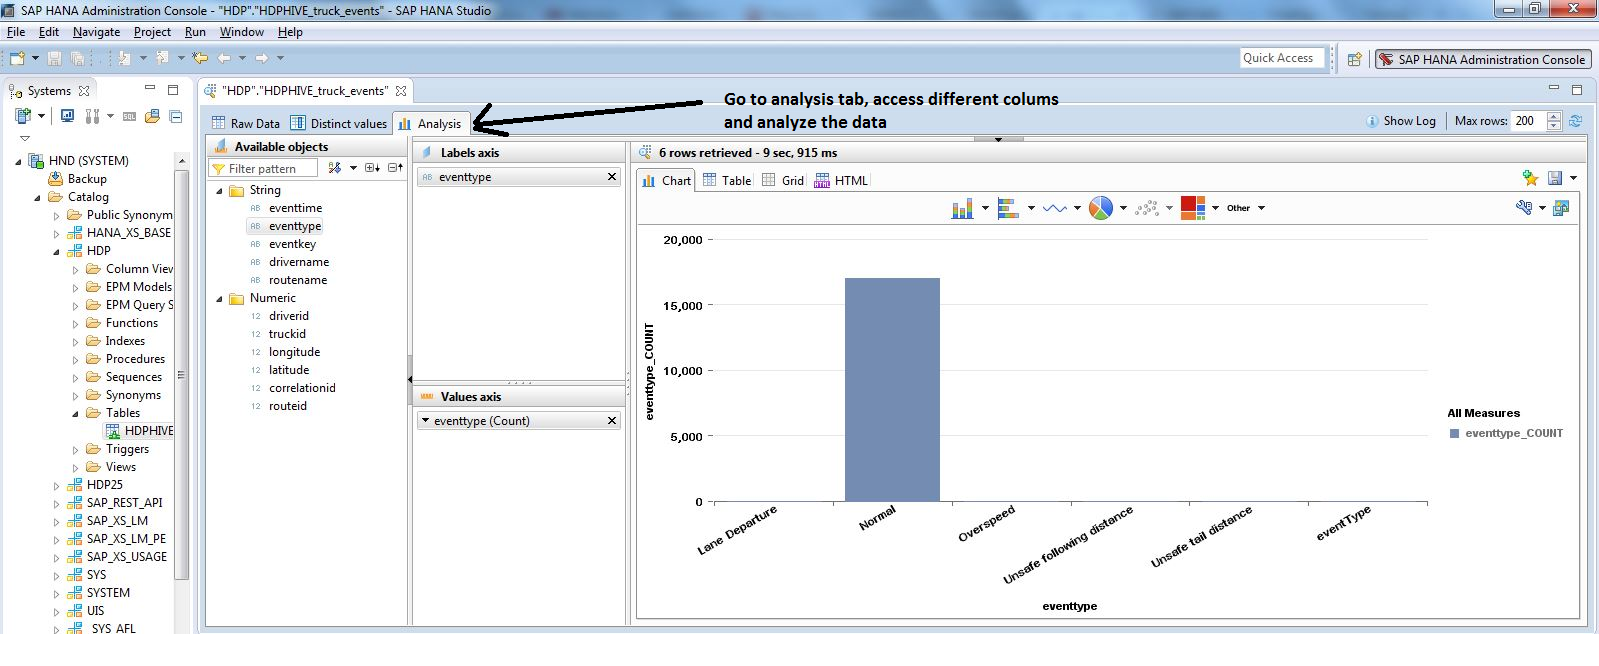Remove eventtype from the Labels axis
The image size is (1599, 666).
coord(612,177)
